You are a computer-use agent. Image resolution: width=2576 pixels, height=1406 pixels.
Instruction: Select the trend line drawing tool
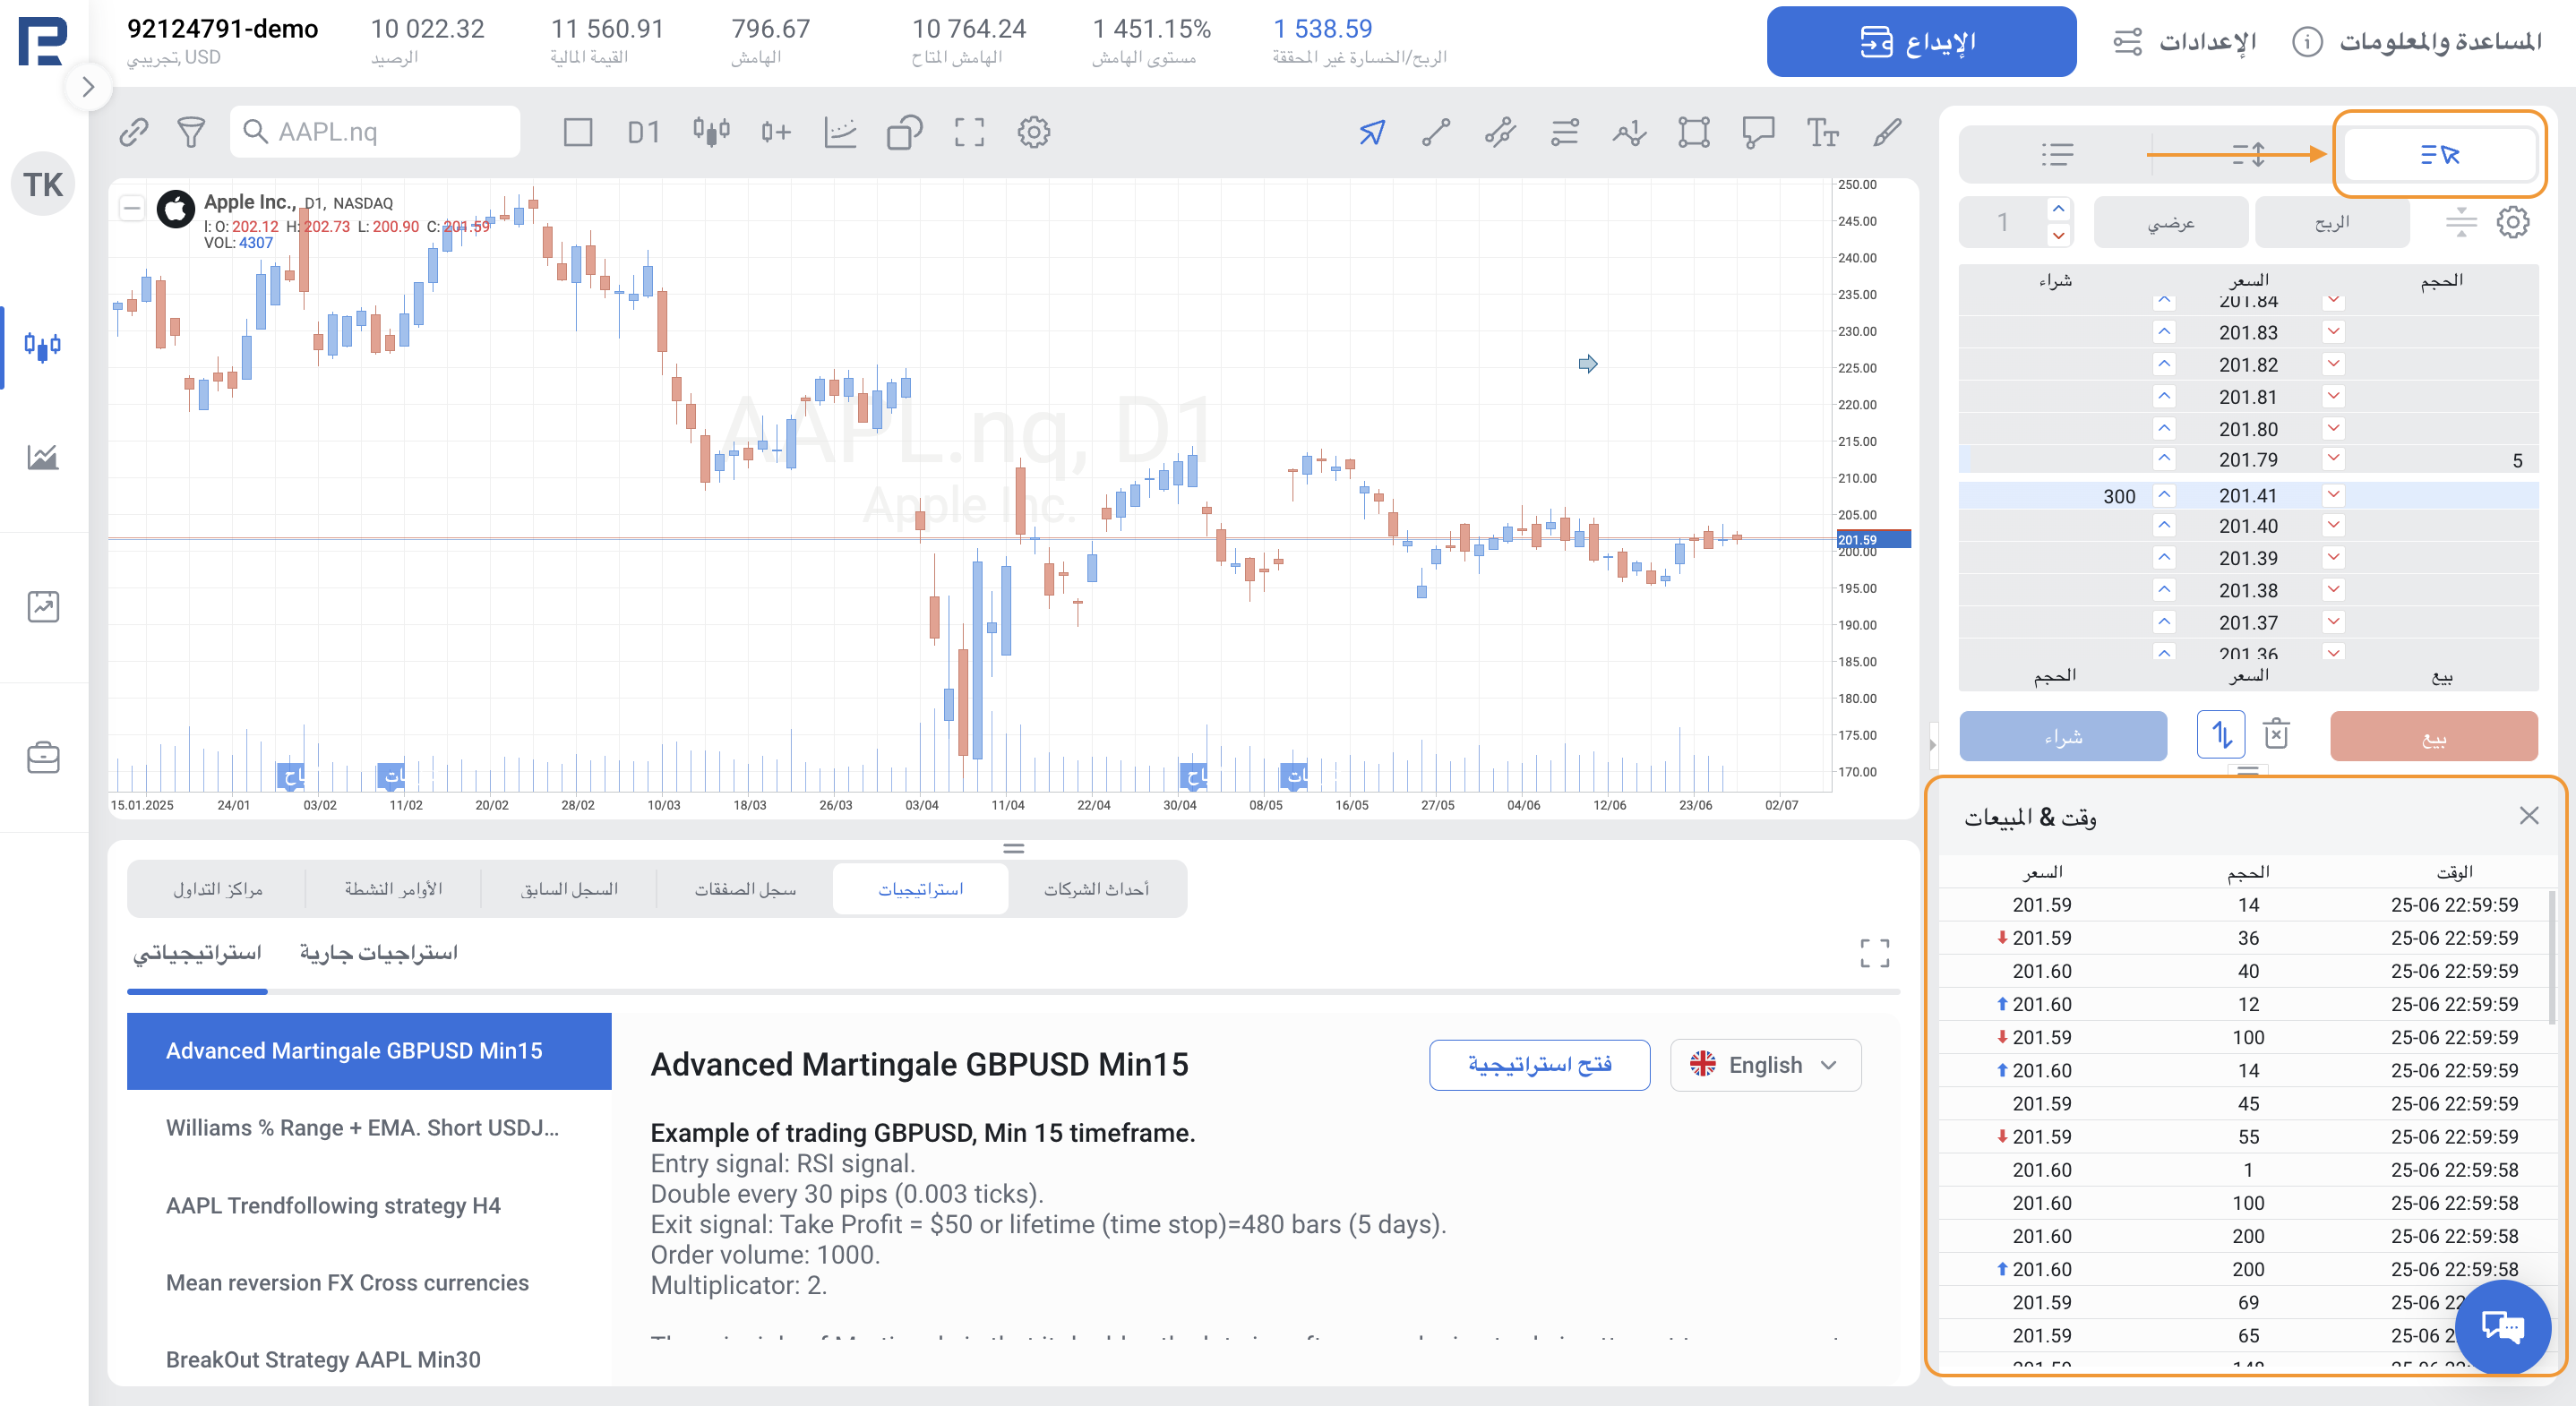click(x=1436, y=132)
